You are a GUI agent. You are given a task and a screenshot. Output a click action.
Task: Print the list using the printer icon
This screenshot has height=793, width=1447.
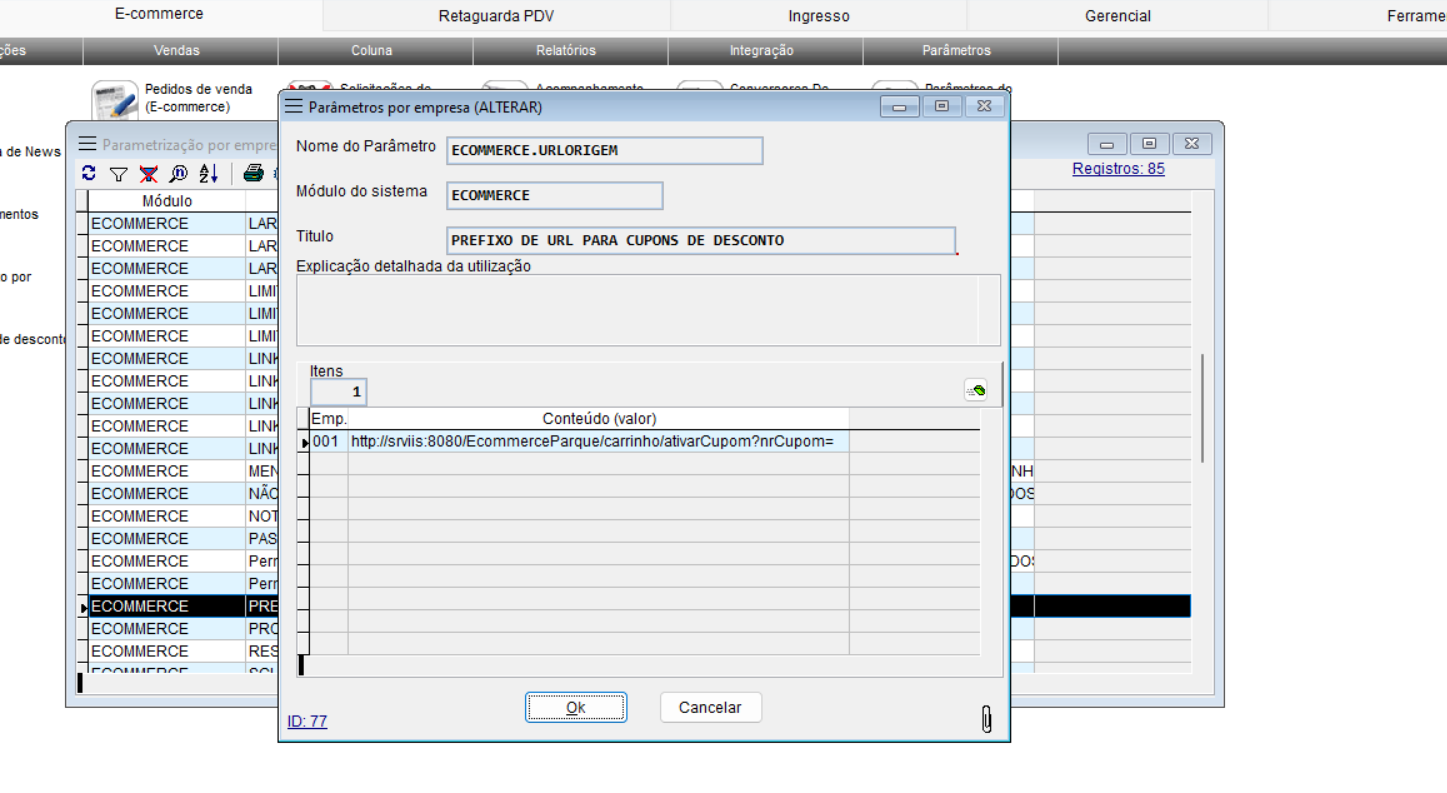pyautogui.click(x=254, y=174)
